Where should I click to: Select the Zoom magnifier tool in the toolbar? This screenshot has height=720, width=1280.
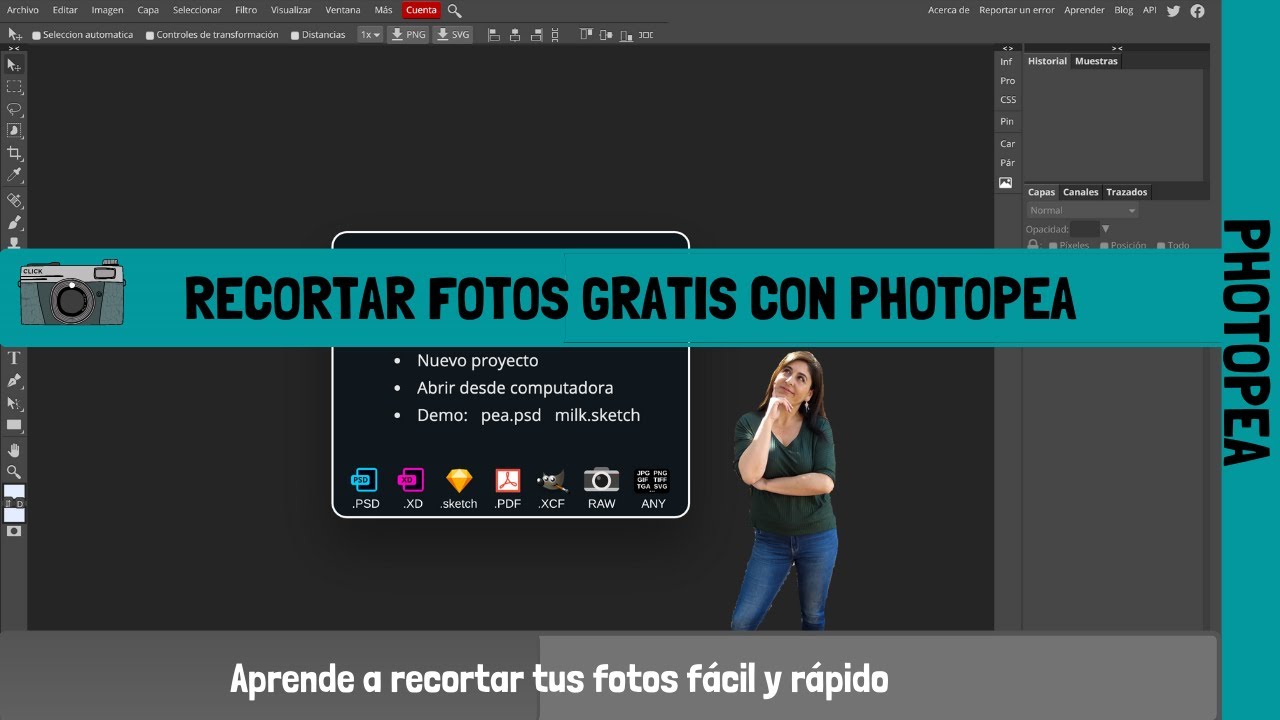click(14, 472)
